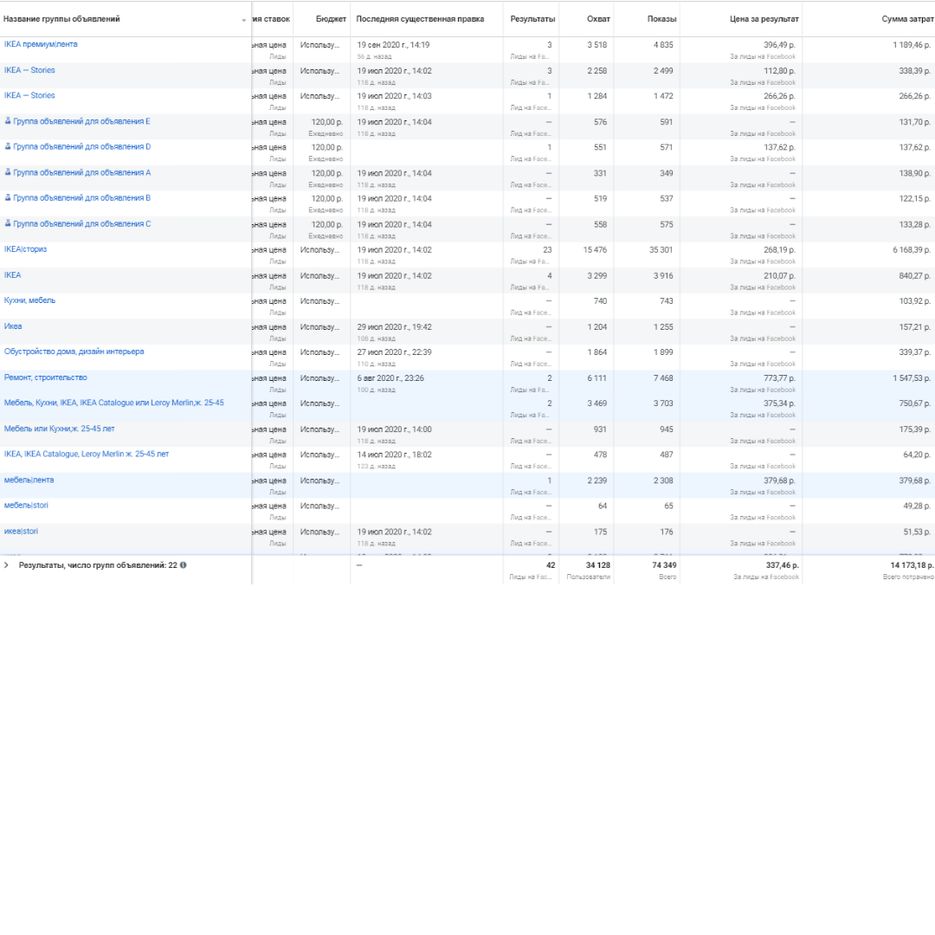Sort by the Результаты column header
935x935 pixels.
532,19
